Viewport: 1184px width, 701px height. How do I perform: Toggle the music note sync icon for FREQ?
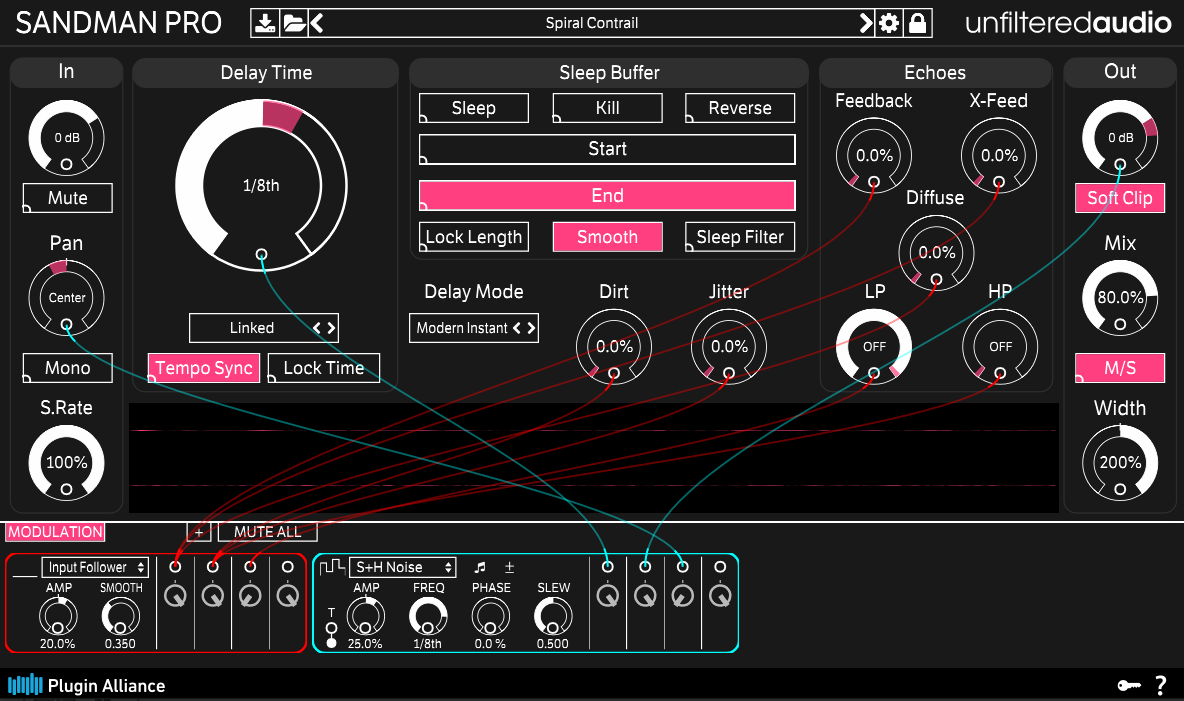coord(481,567)
